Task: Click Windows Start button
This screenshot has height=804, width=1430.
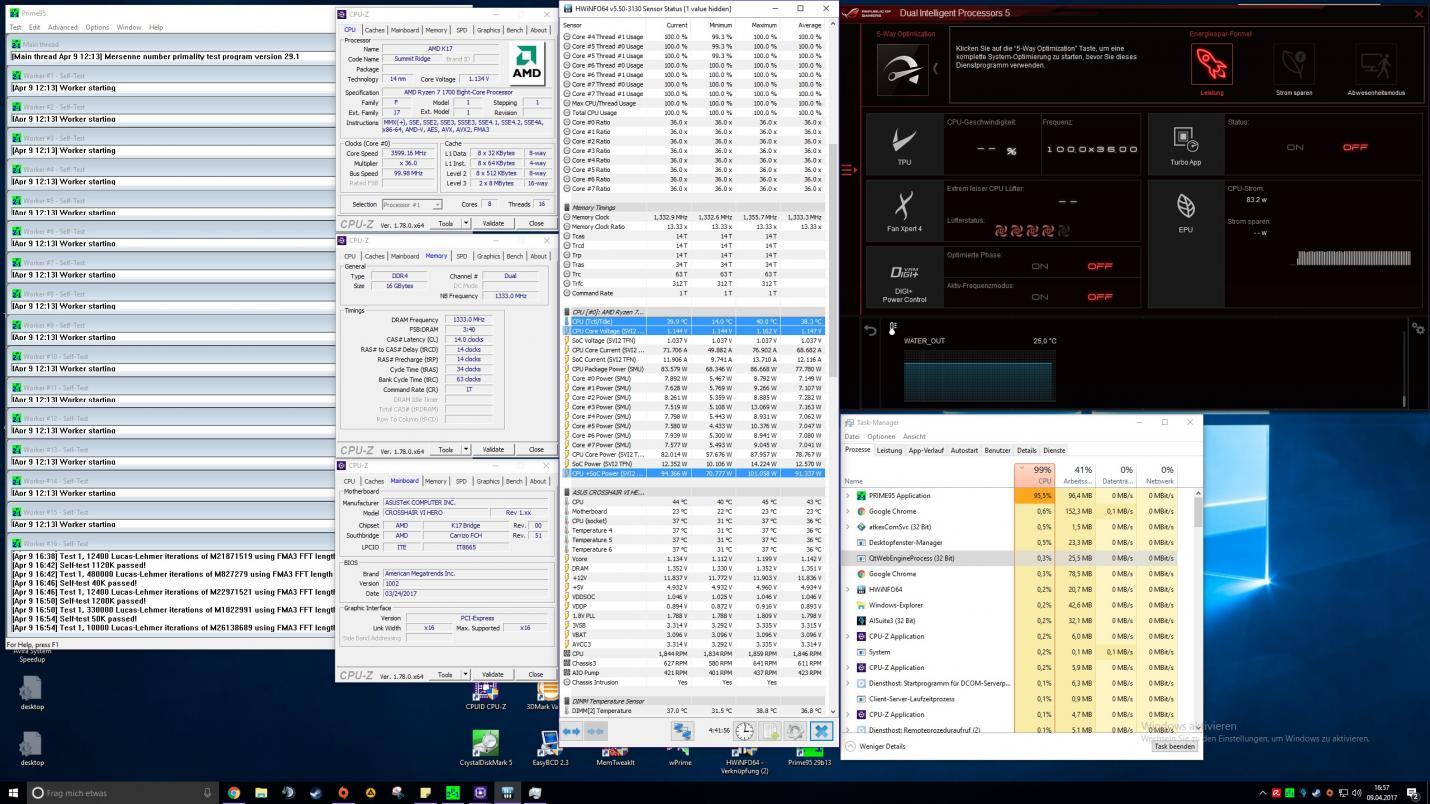Action: 12,792
